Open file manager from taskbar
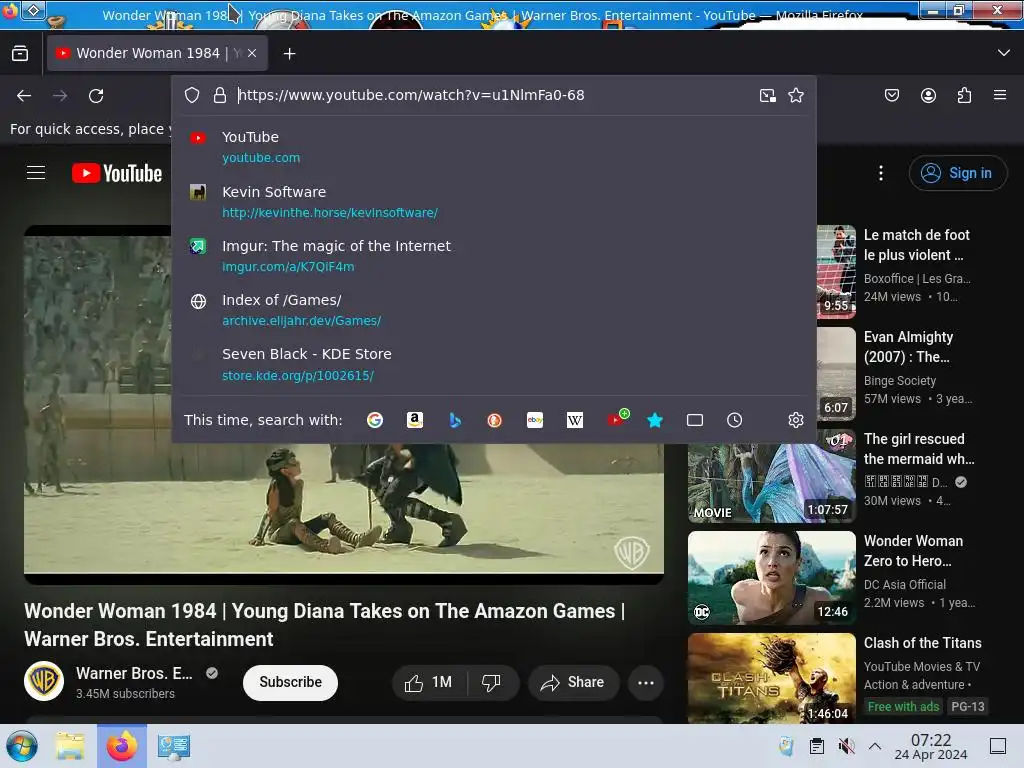This screenshot has width=1024, height=768. click(x=69, y=746)
